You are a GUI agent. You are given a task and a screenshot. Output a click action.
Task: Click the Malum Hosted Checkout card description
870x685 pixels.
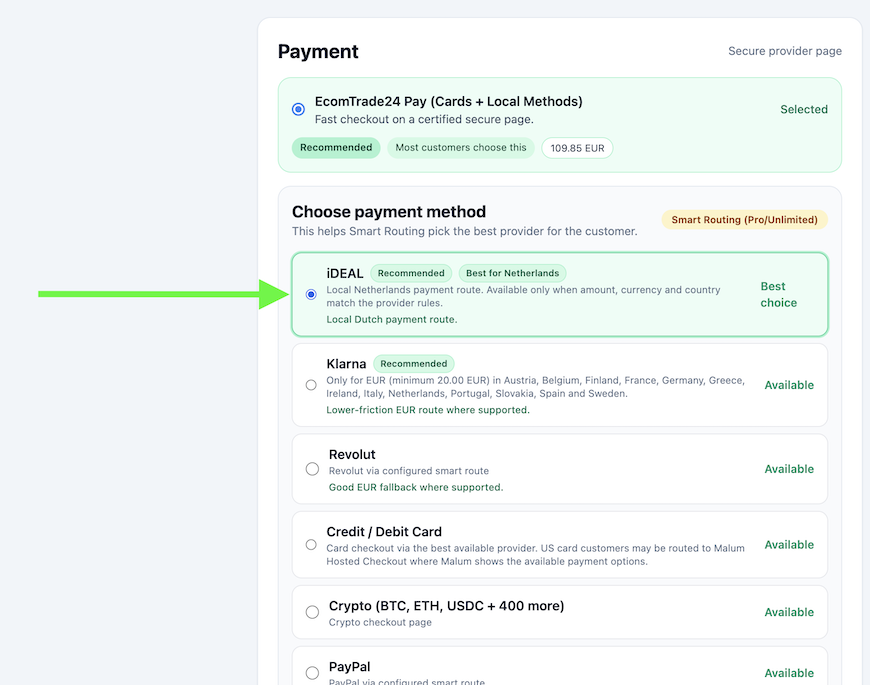pyautogui.click(x=535, y=555)
